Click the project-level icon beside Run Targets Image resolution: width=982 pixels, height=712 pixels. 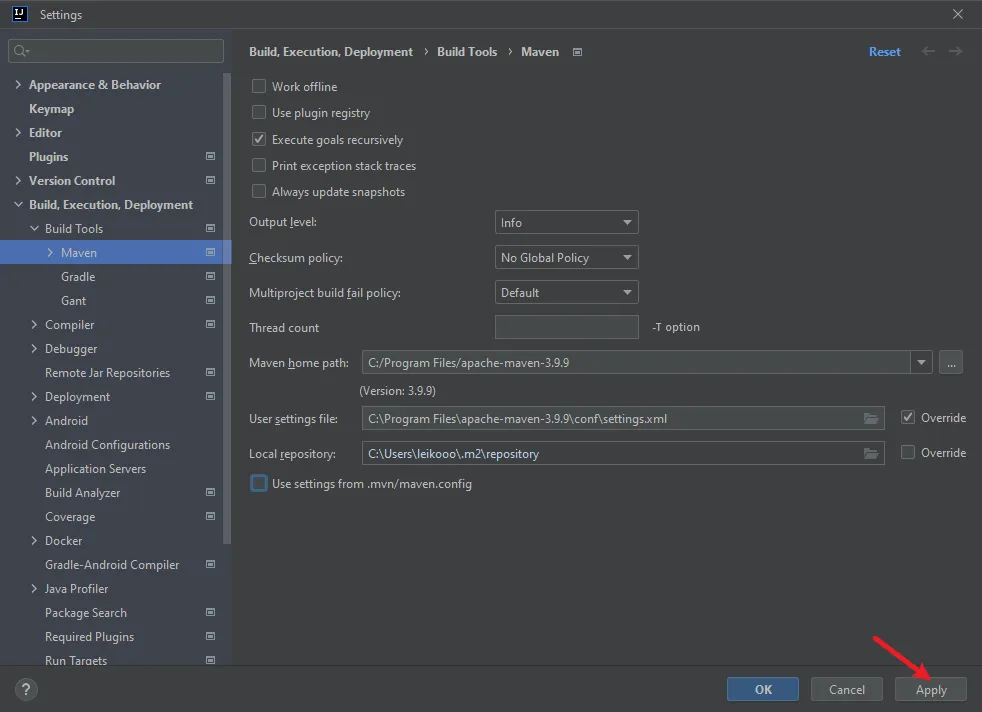[210, 660]
